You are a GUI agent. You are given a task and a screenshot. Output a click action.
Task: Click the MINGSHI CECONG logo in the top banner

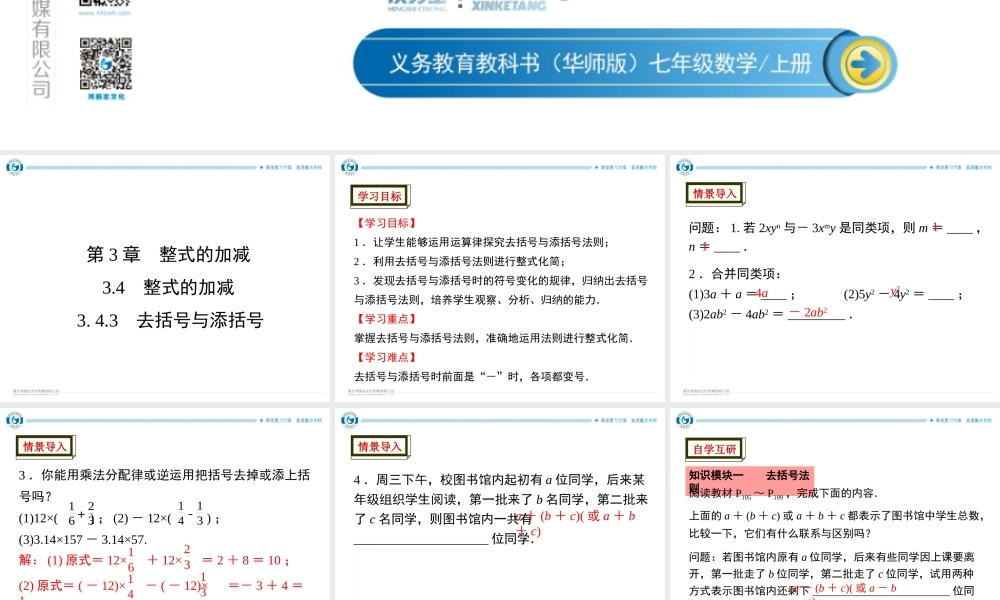tap(420, 5)
